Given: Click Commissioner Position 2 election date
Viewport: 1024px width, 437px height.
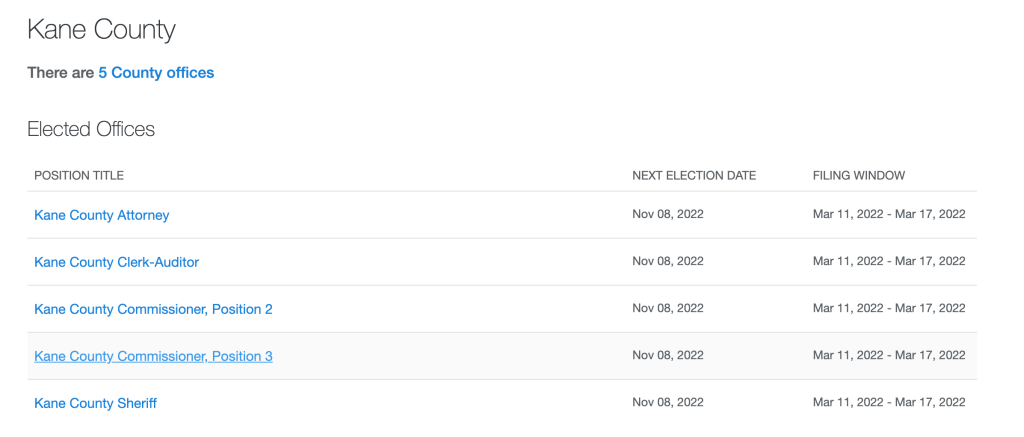Looking at the screenshot, I should [x=668, y=308].
